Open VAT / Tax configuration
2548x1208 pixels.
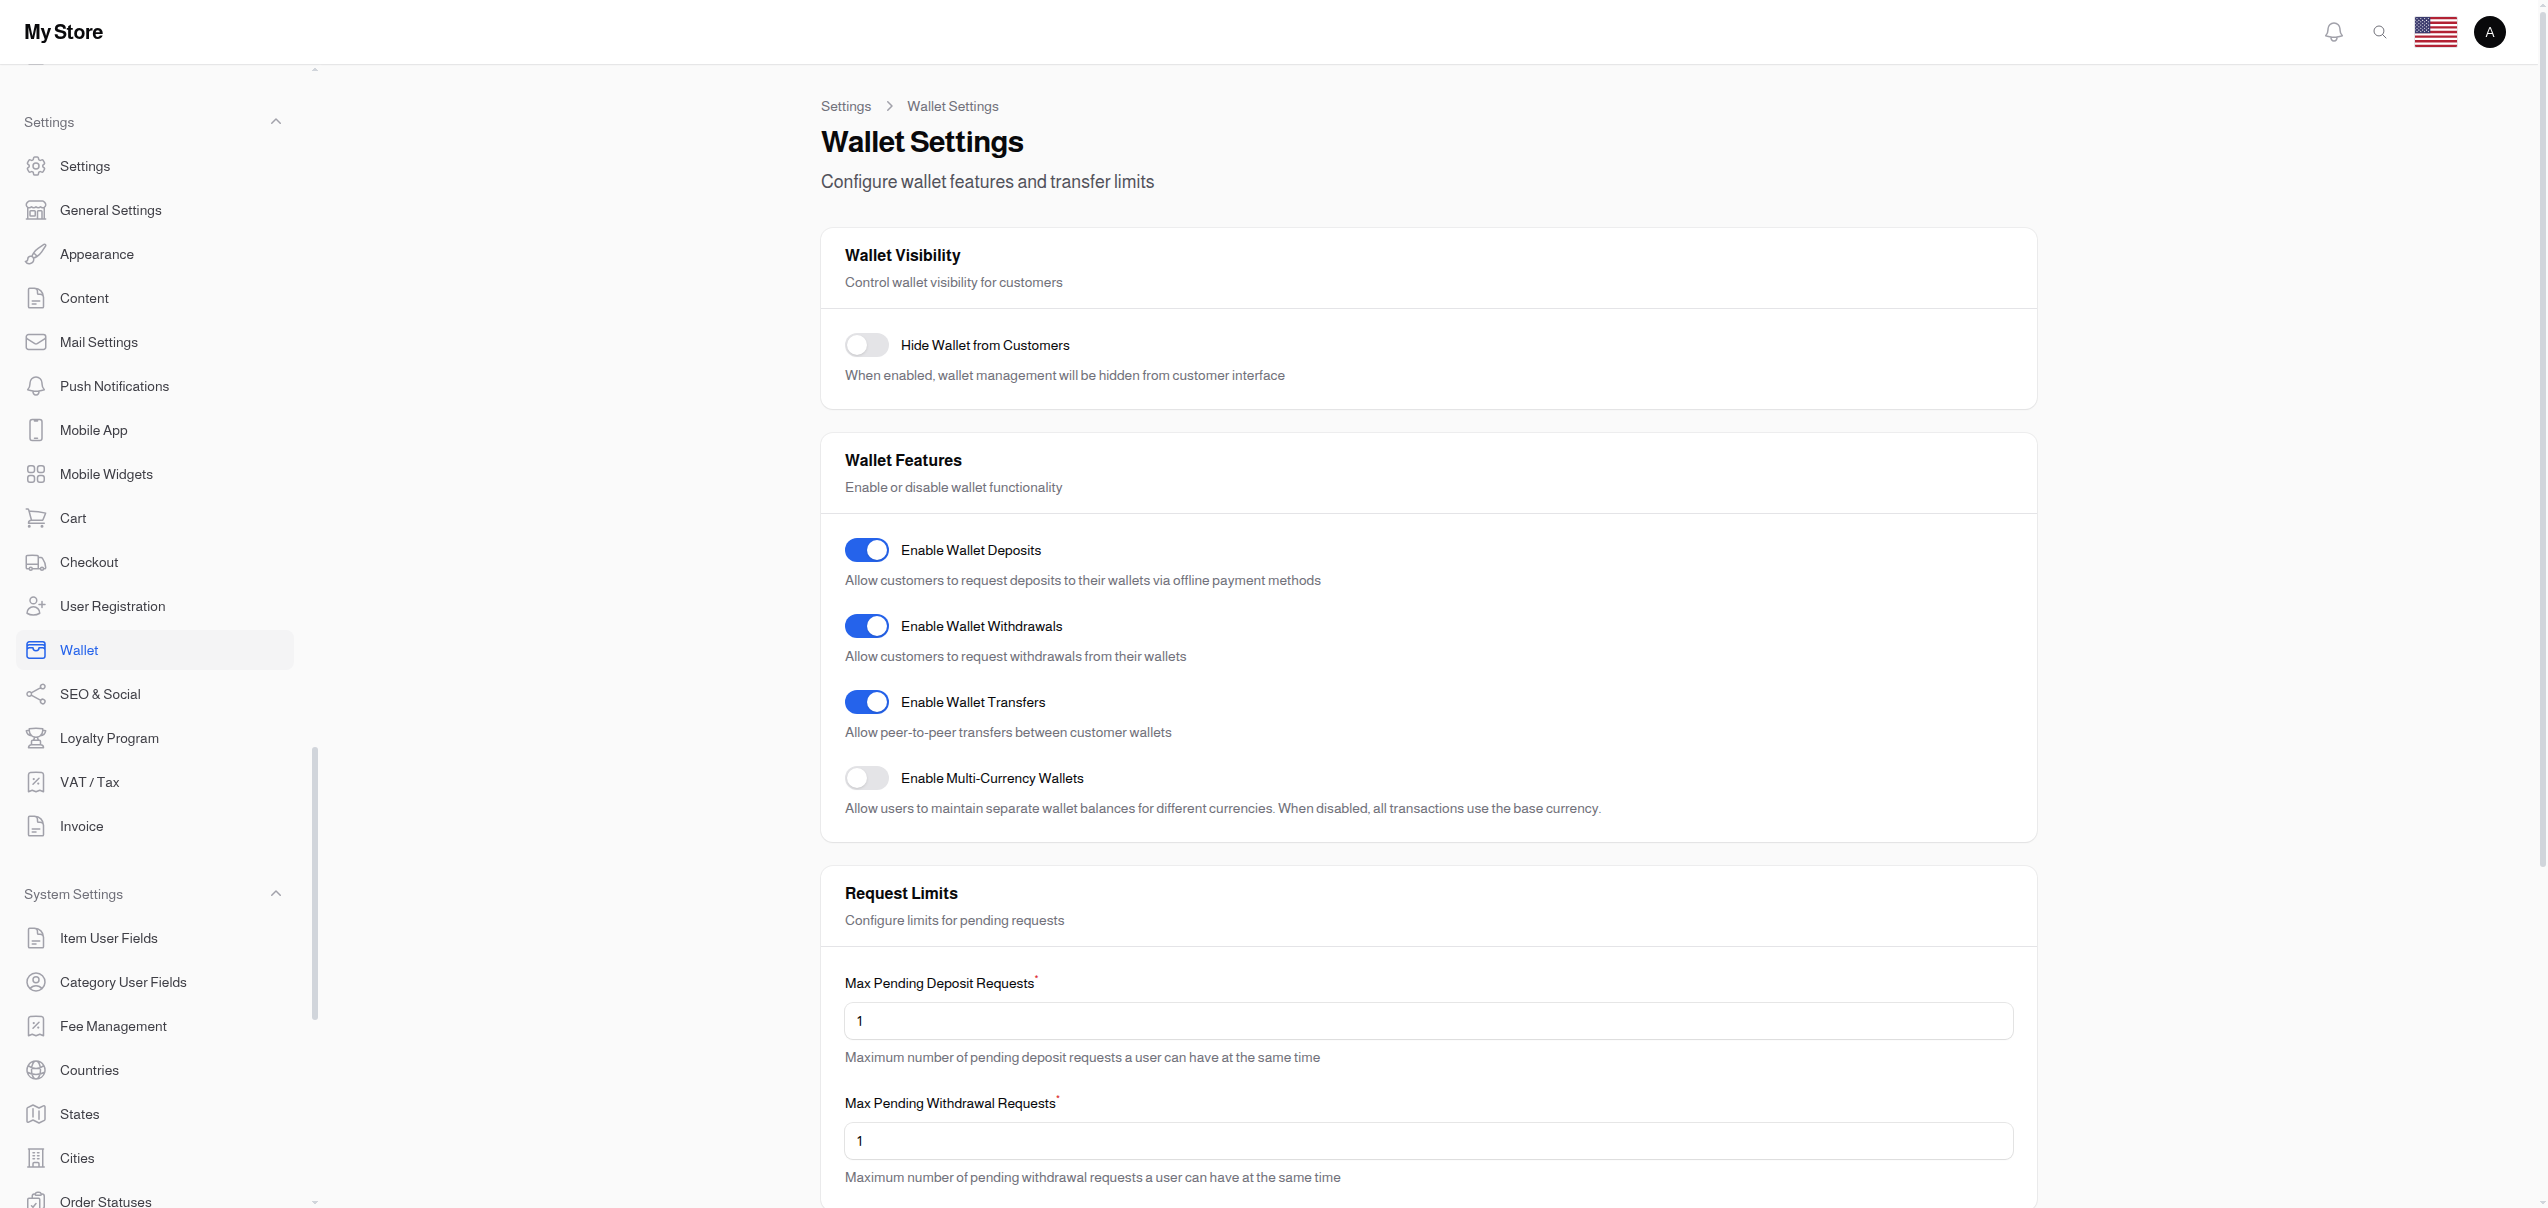[88, 782]
